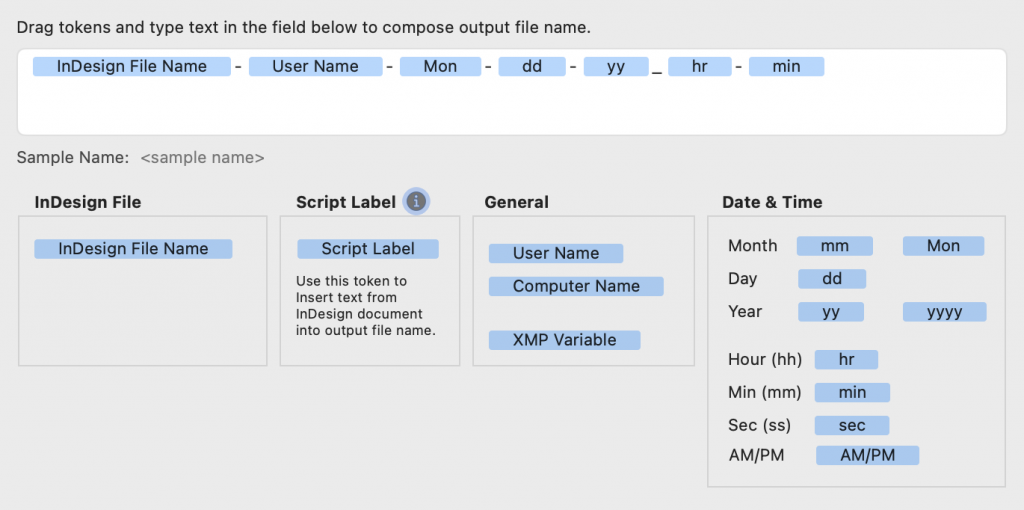This screenshot has height=510, width=1024.
Task: Select User Name token in name field
Action: [315, 67]
